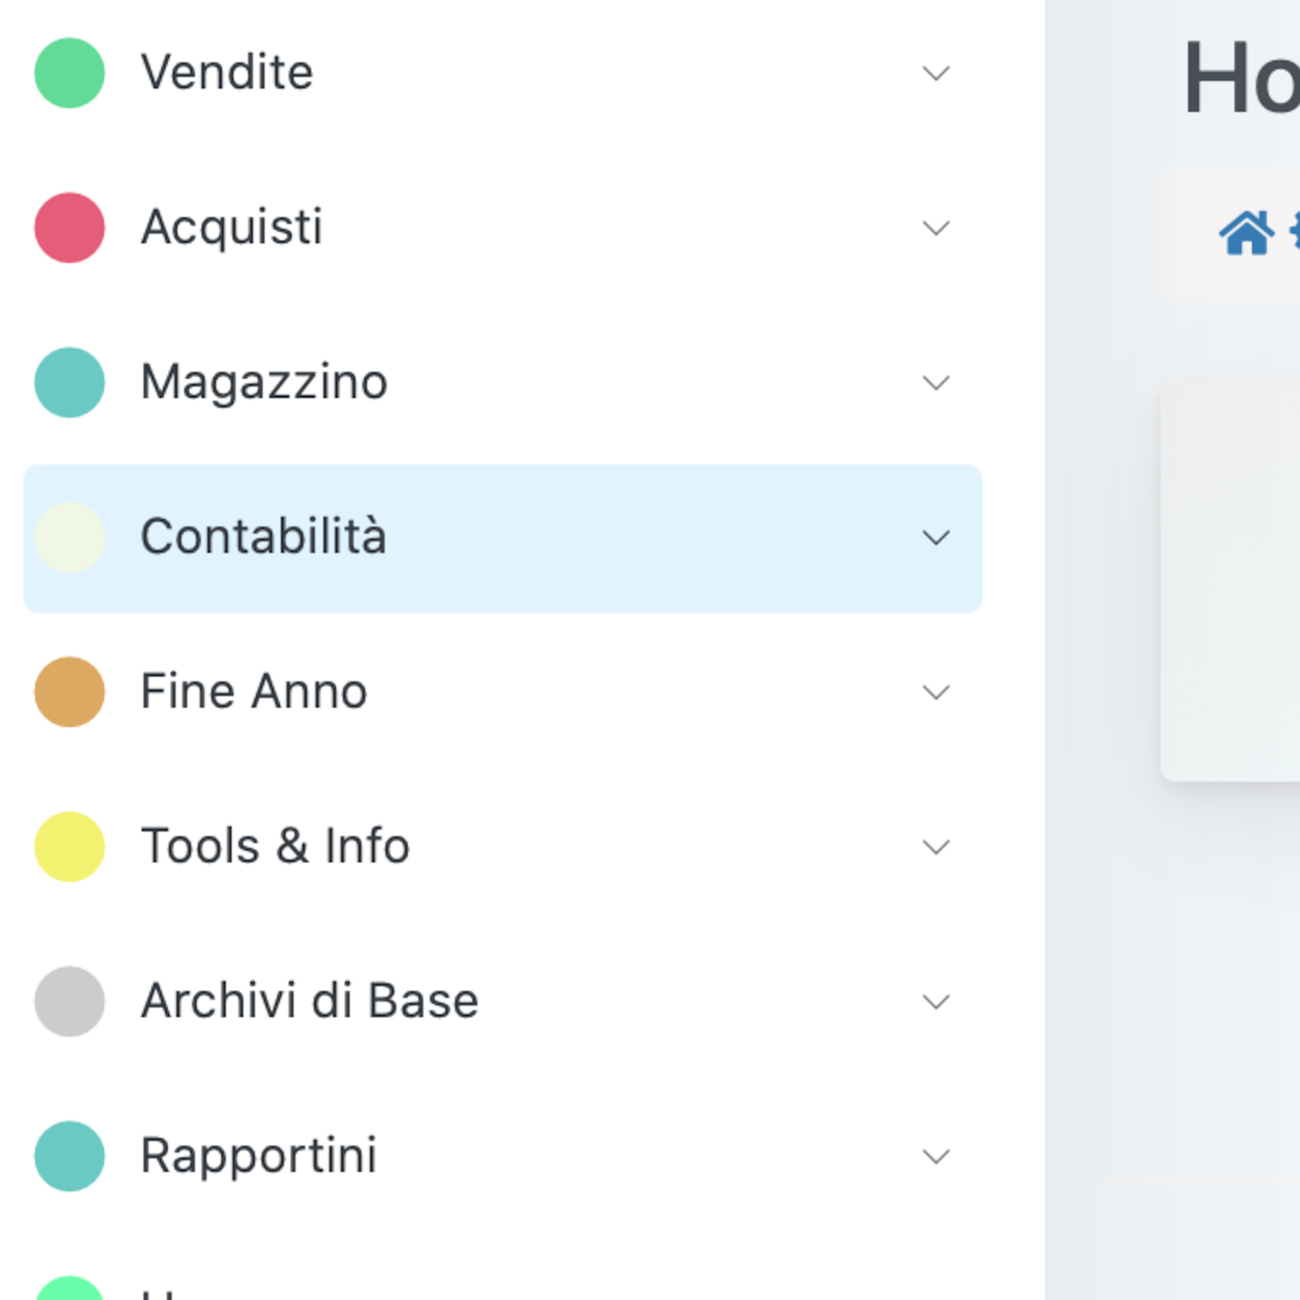Click the blue home breadcrumb icon
The width and height of the screenshot is (1300, 1300).
tap(1246, 234)
